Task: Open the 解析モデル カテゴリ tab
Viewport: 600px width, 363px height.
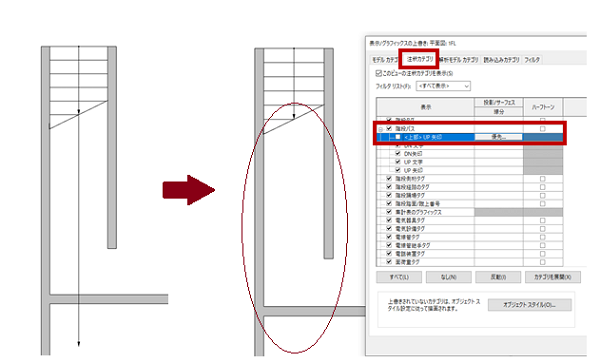Action: click(x=458, y=60)
